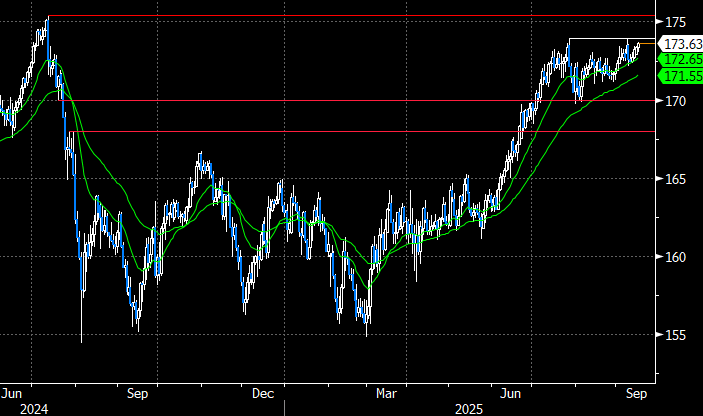Click the 165 label on price axis
This screenshot has height=416, width=703.
coord(675,179)
